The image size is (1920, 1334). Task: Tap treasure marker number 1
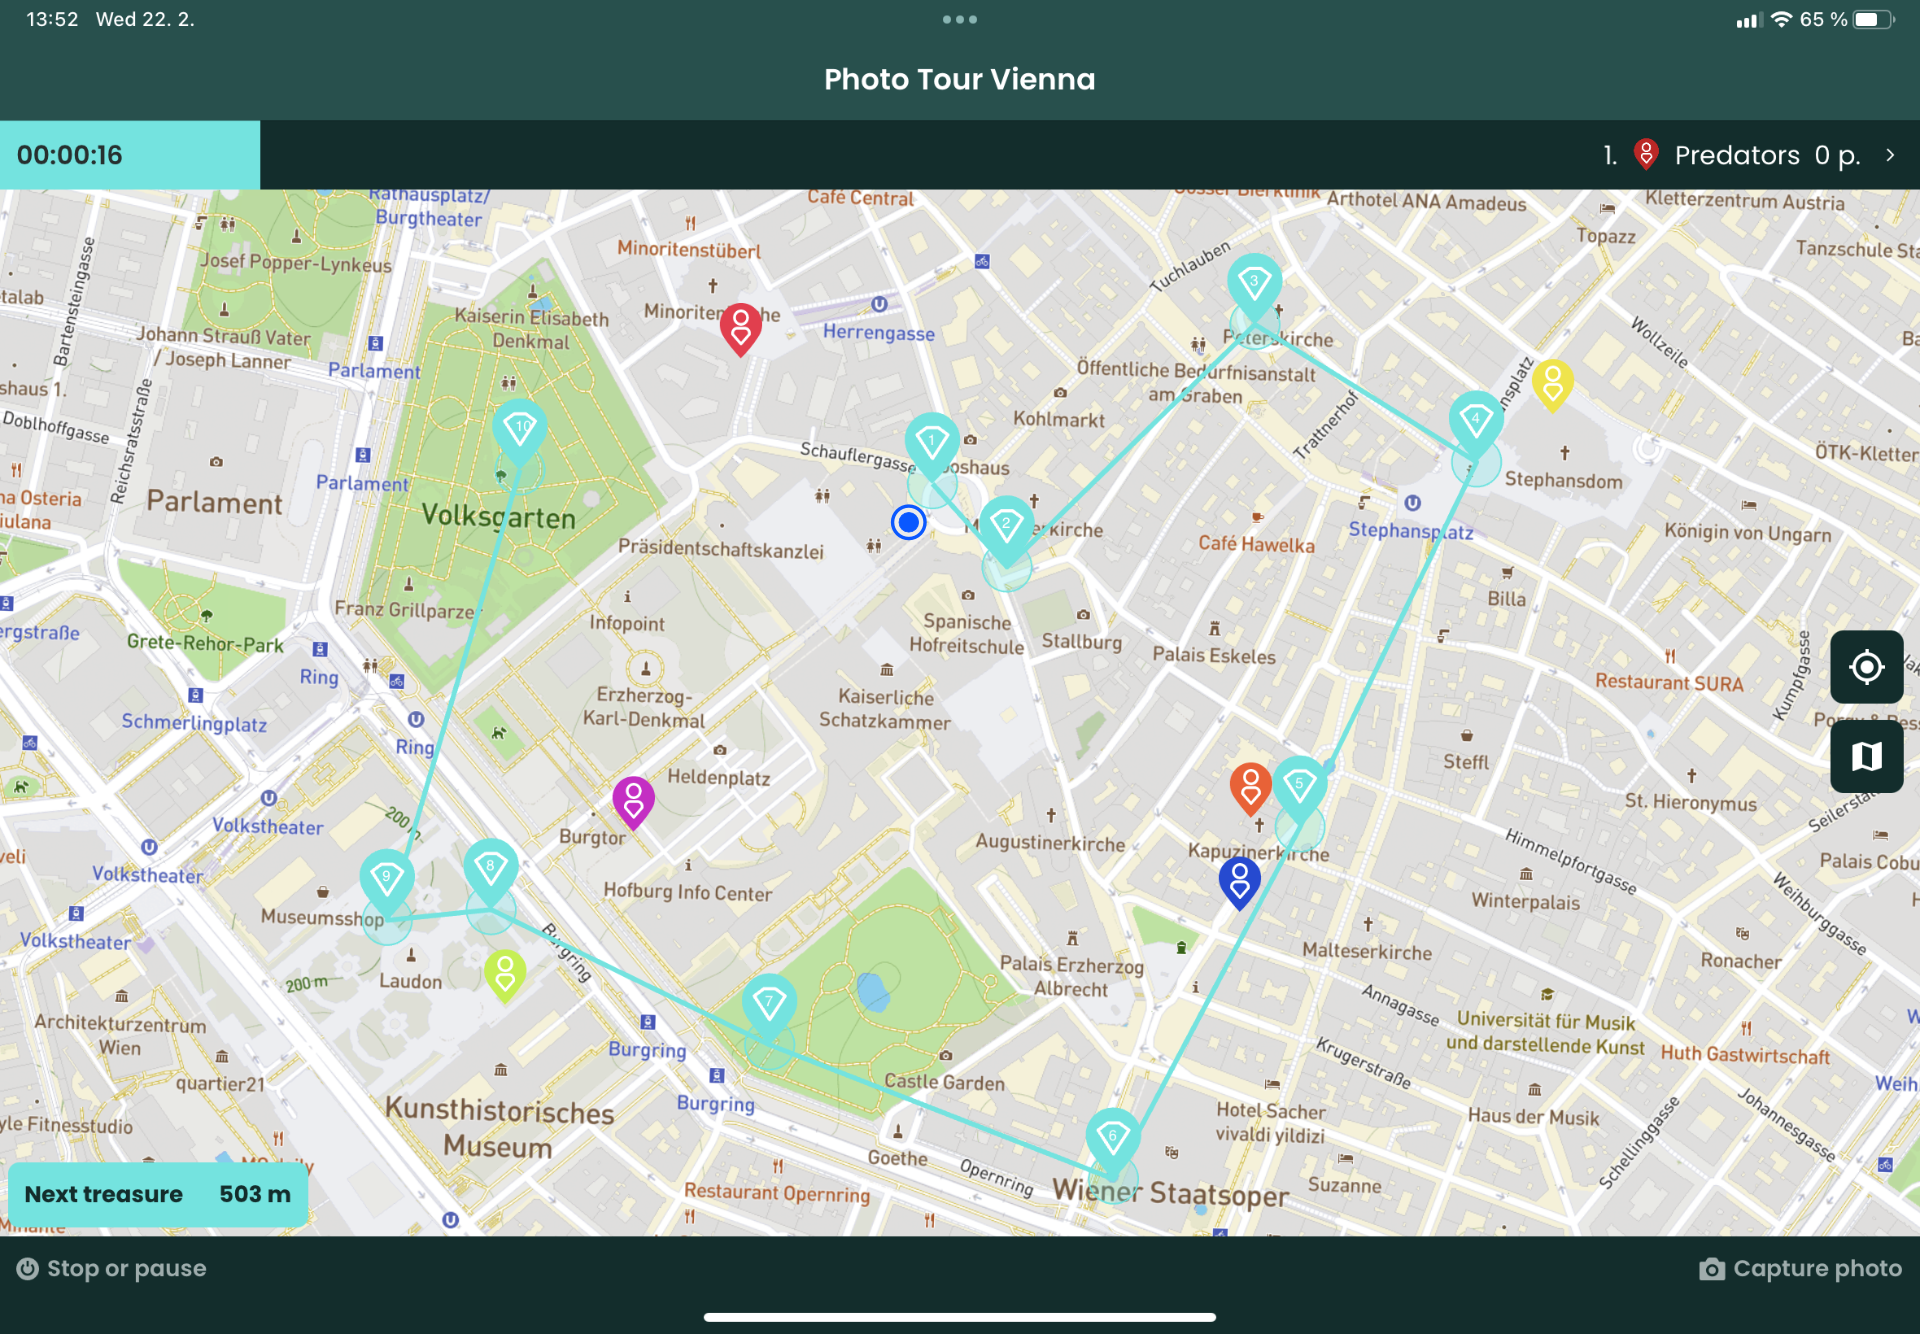(x=932, y=442)
